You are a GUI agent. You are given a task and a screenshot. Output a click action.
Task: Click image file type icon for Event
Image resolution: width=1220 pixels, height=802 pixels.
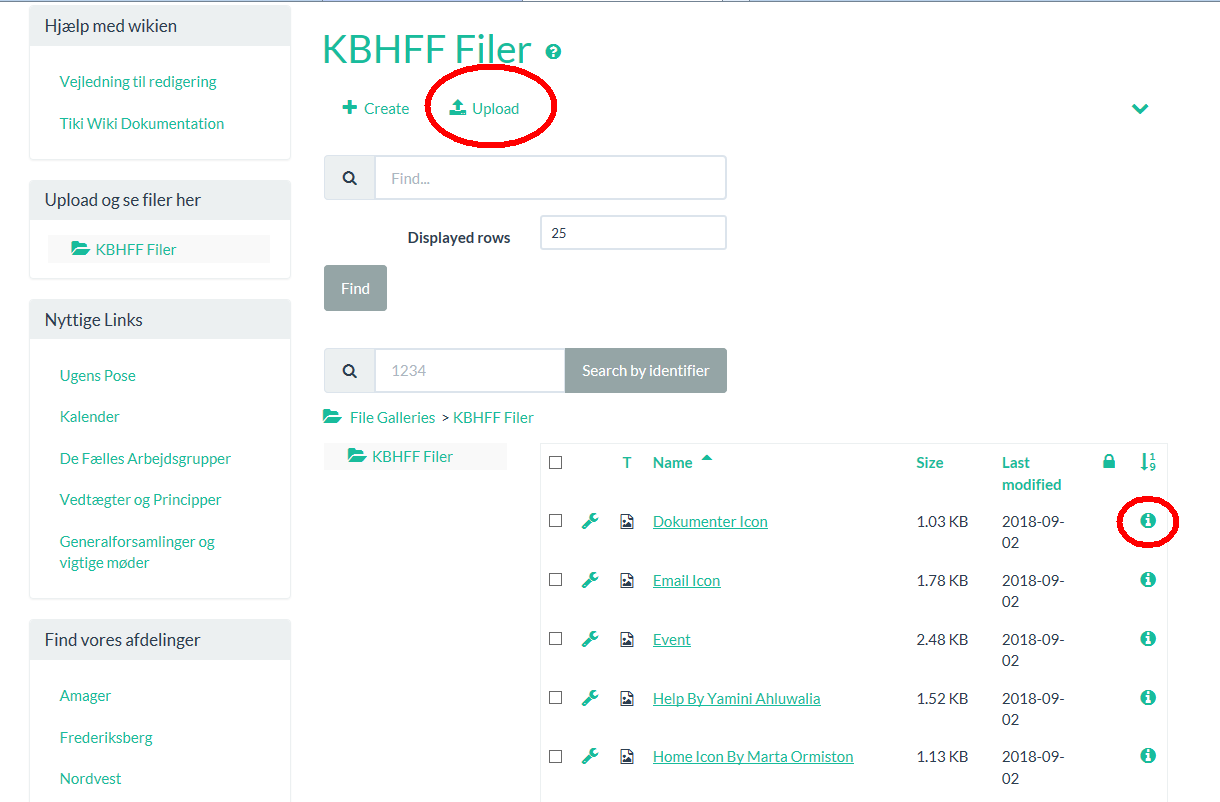pos(627,639)
